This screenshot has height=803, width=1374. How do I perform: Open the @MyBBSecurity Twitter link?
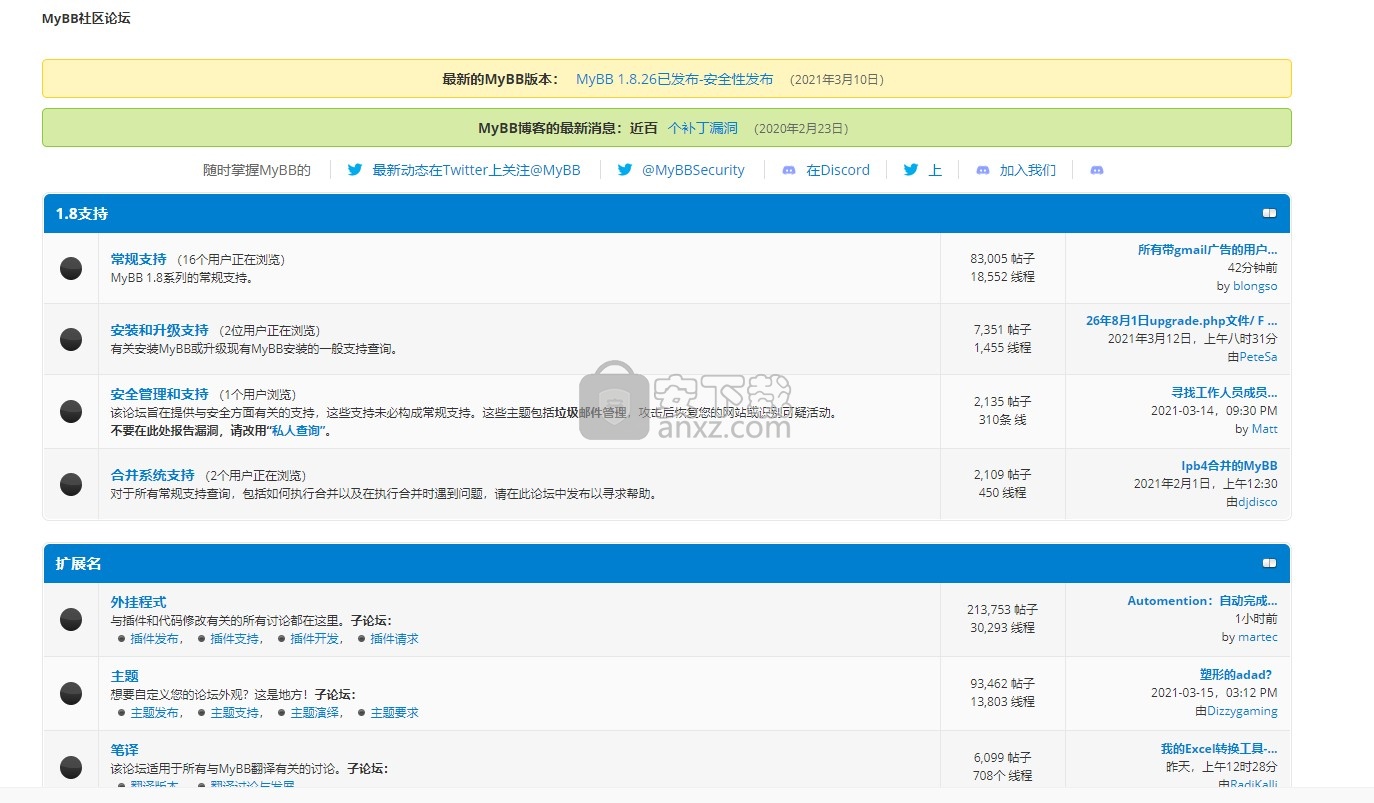pos(693,170)
